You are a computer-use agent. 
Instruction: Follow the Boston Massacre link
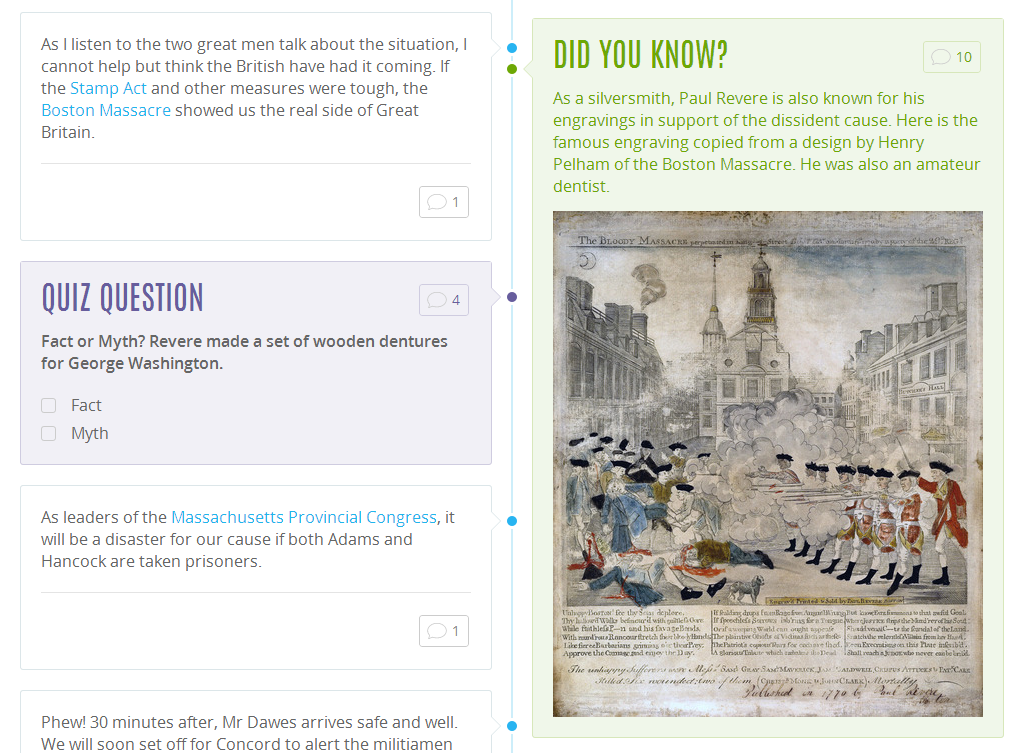pyautogui.click(x=106, y=110)
